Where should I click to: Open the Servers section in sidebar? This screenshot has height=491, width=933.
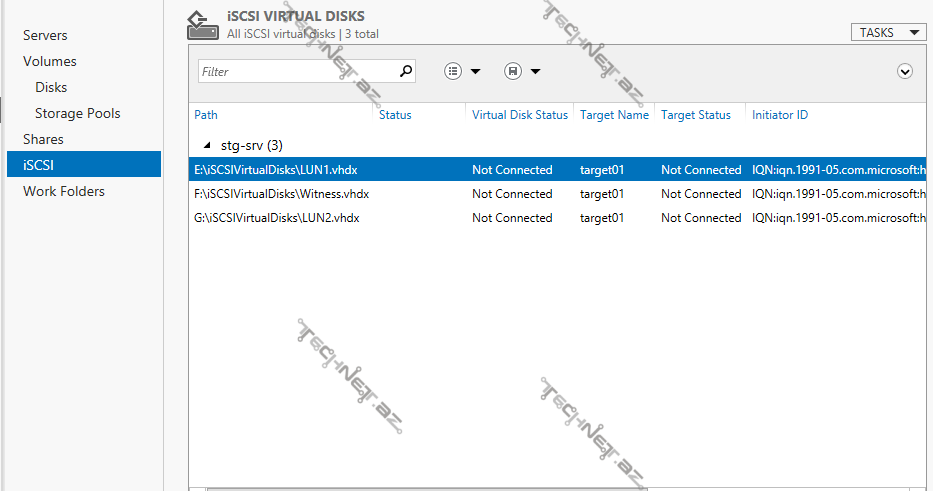click(45, 35)
